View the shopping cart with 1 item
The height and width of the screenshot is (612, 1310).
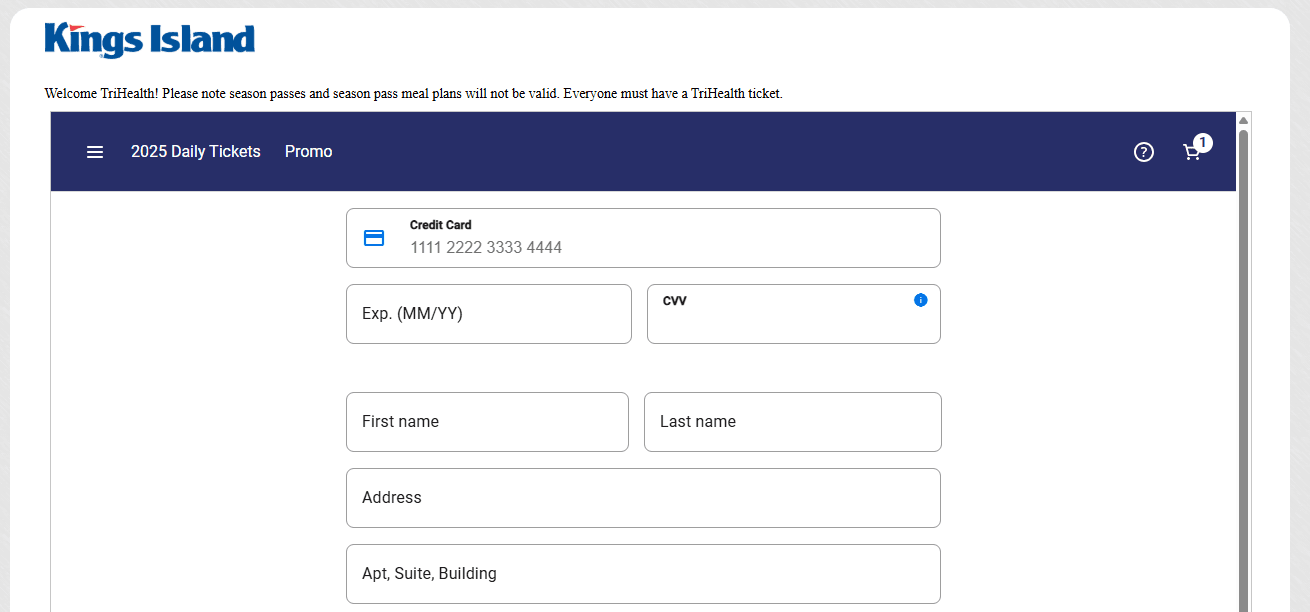point(1196,149)
